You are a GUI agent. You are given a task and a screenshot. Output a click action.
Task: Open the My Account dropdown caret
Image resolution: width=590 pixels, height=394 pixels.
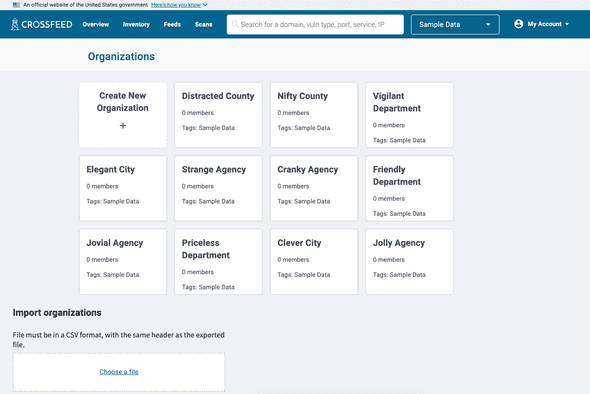(567, 24)
